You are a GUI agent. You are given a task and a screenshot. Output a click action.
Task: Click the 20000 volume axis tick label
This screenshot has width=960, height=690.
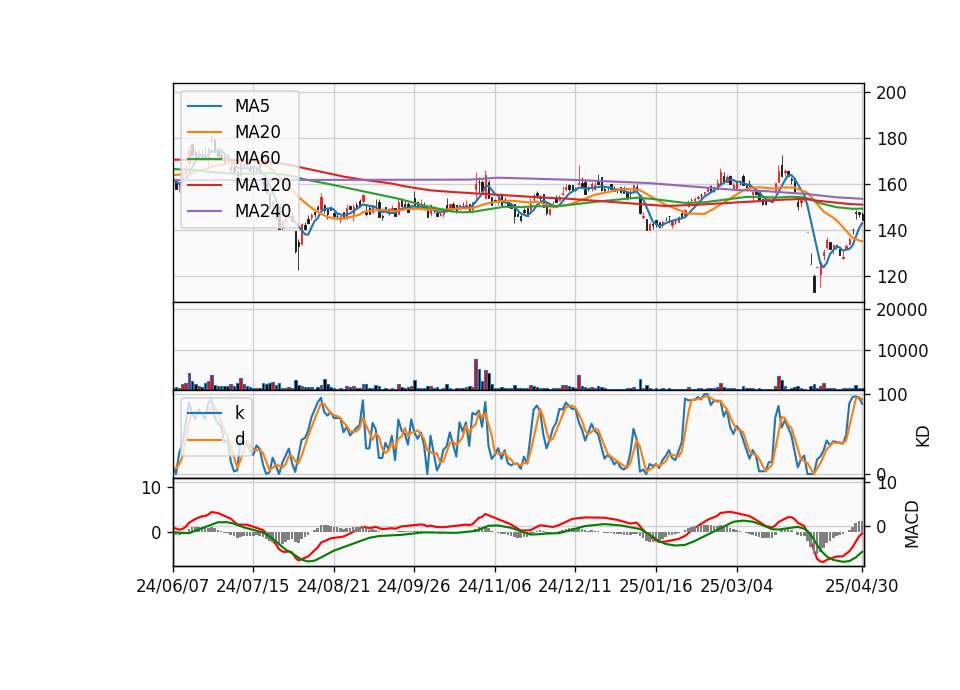coord(902,310)
